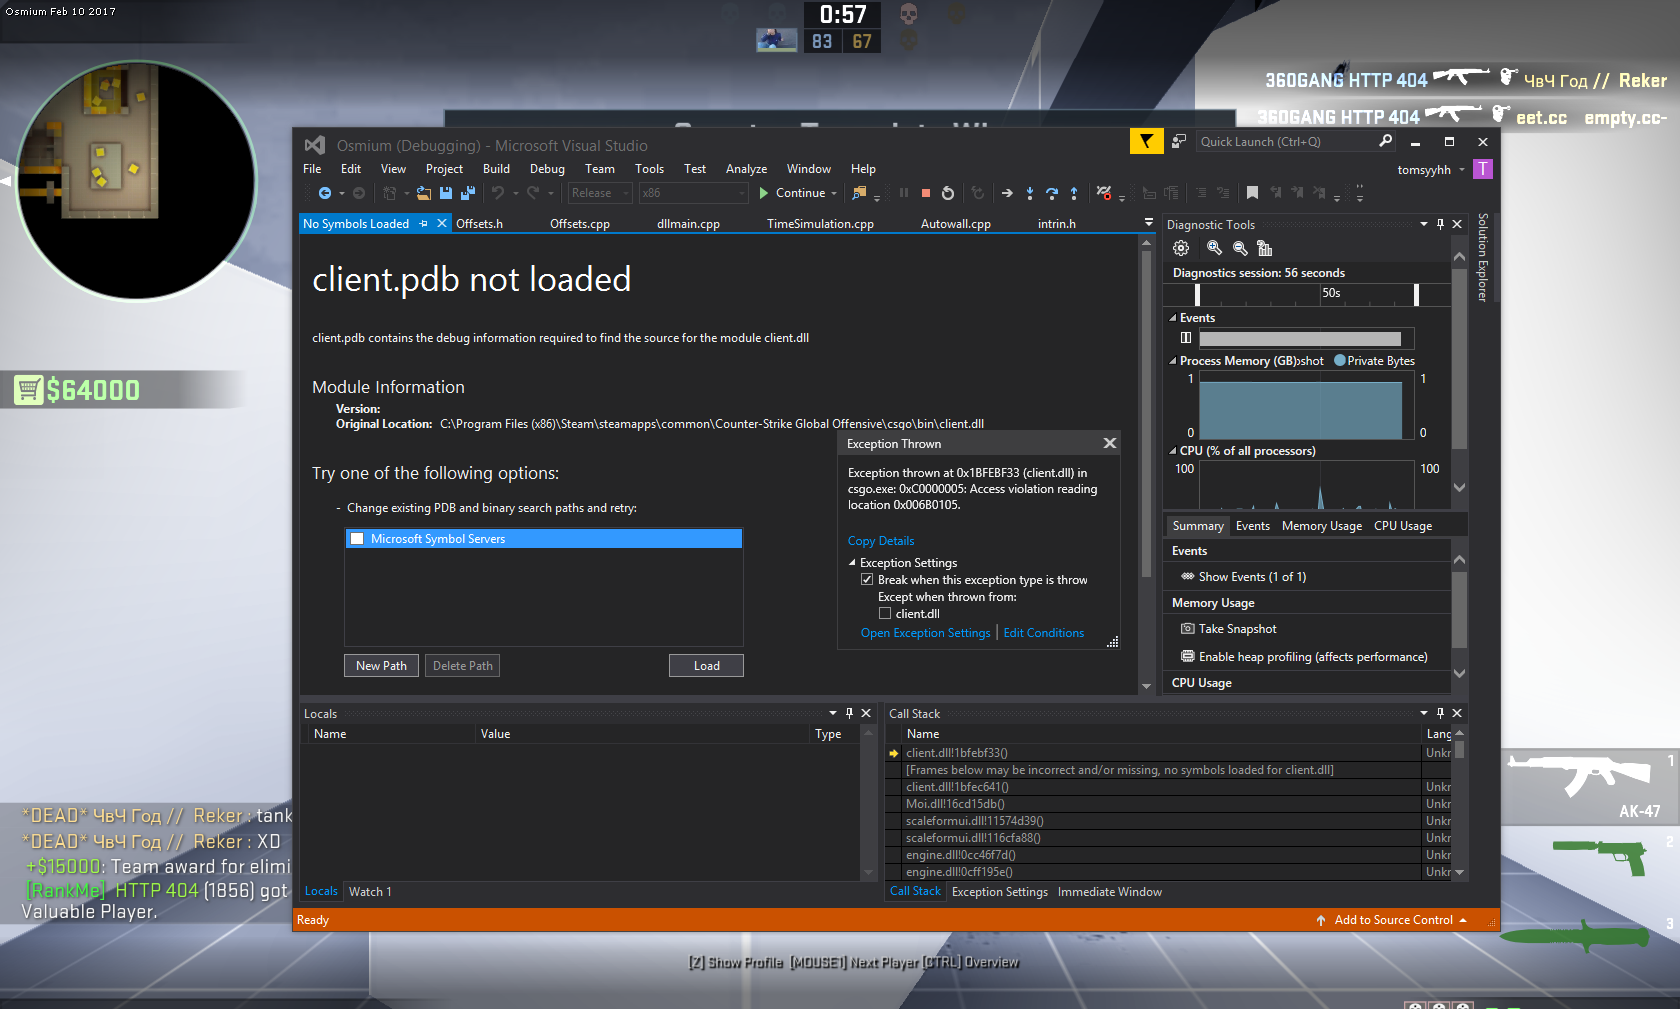
Task: Open the Diagnostic Tools window options dropdown
Action: click(1424, 224)
